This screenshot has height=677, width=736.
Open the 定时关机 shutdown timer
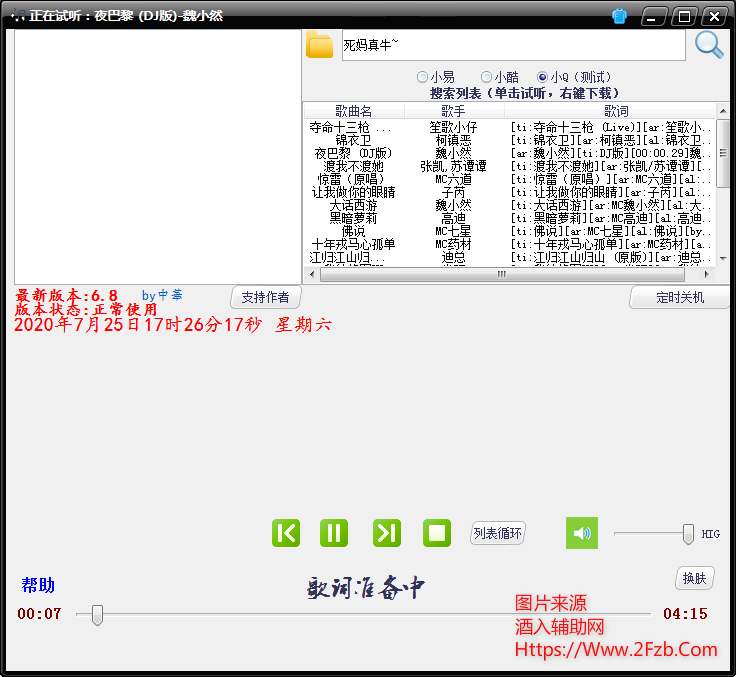pos(680,297)
